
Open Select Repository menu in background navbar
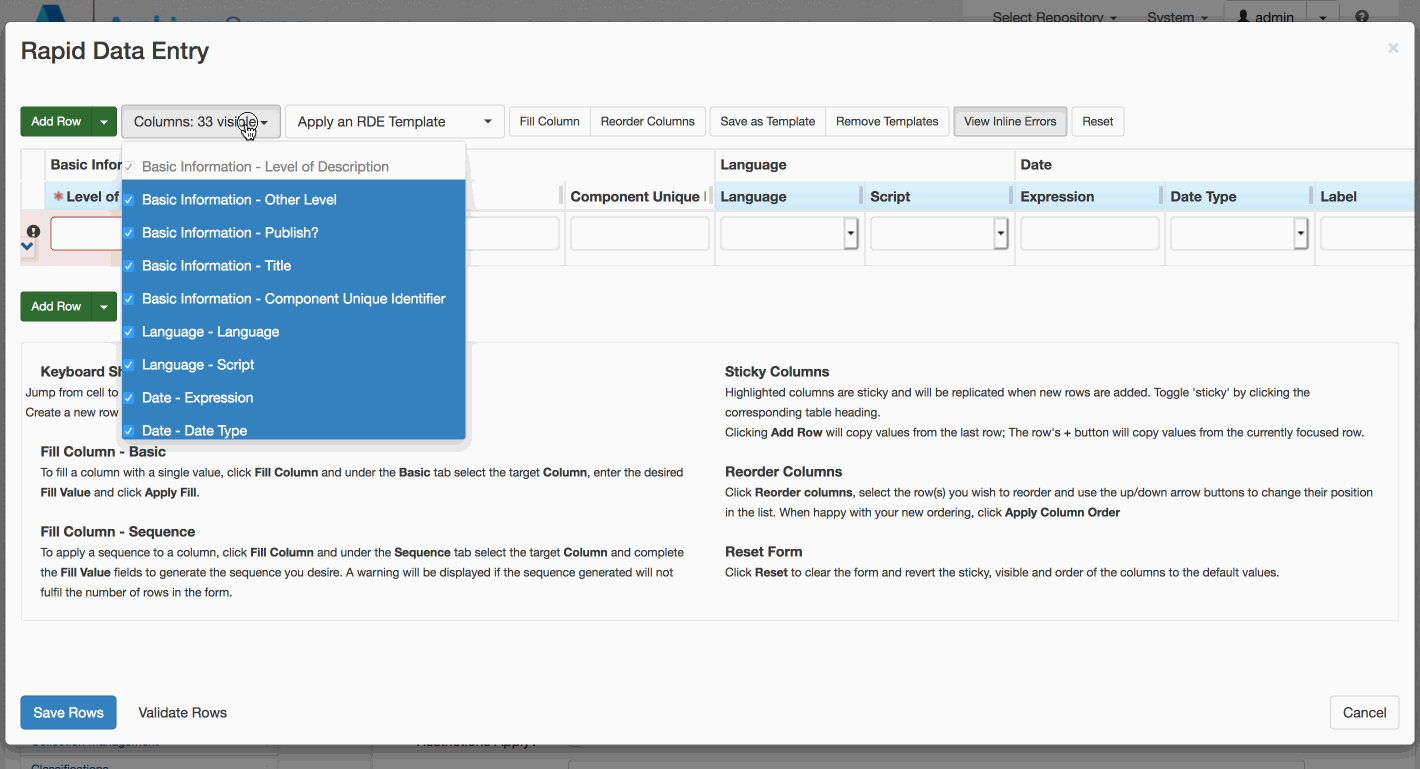pyautogui.click(x=1055, y=17)
